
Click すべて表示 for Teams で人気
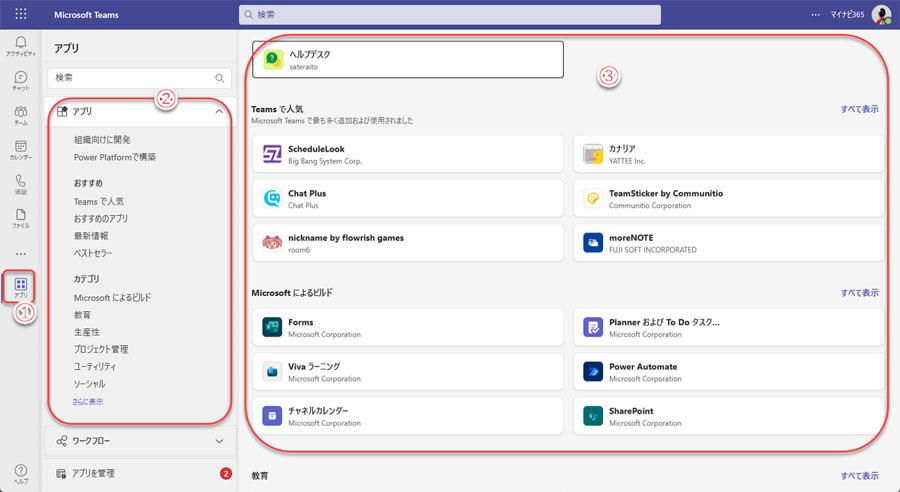coord(859,109)
